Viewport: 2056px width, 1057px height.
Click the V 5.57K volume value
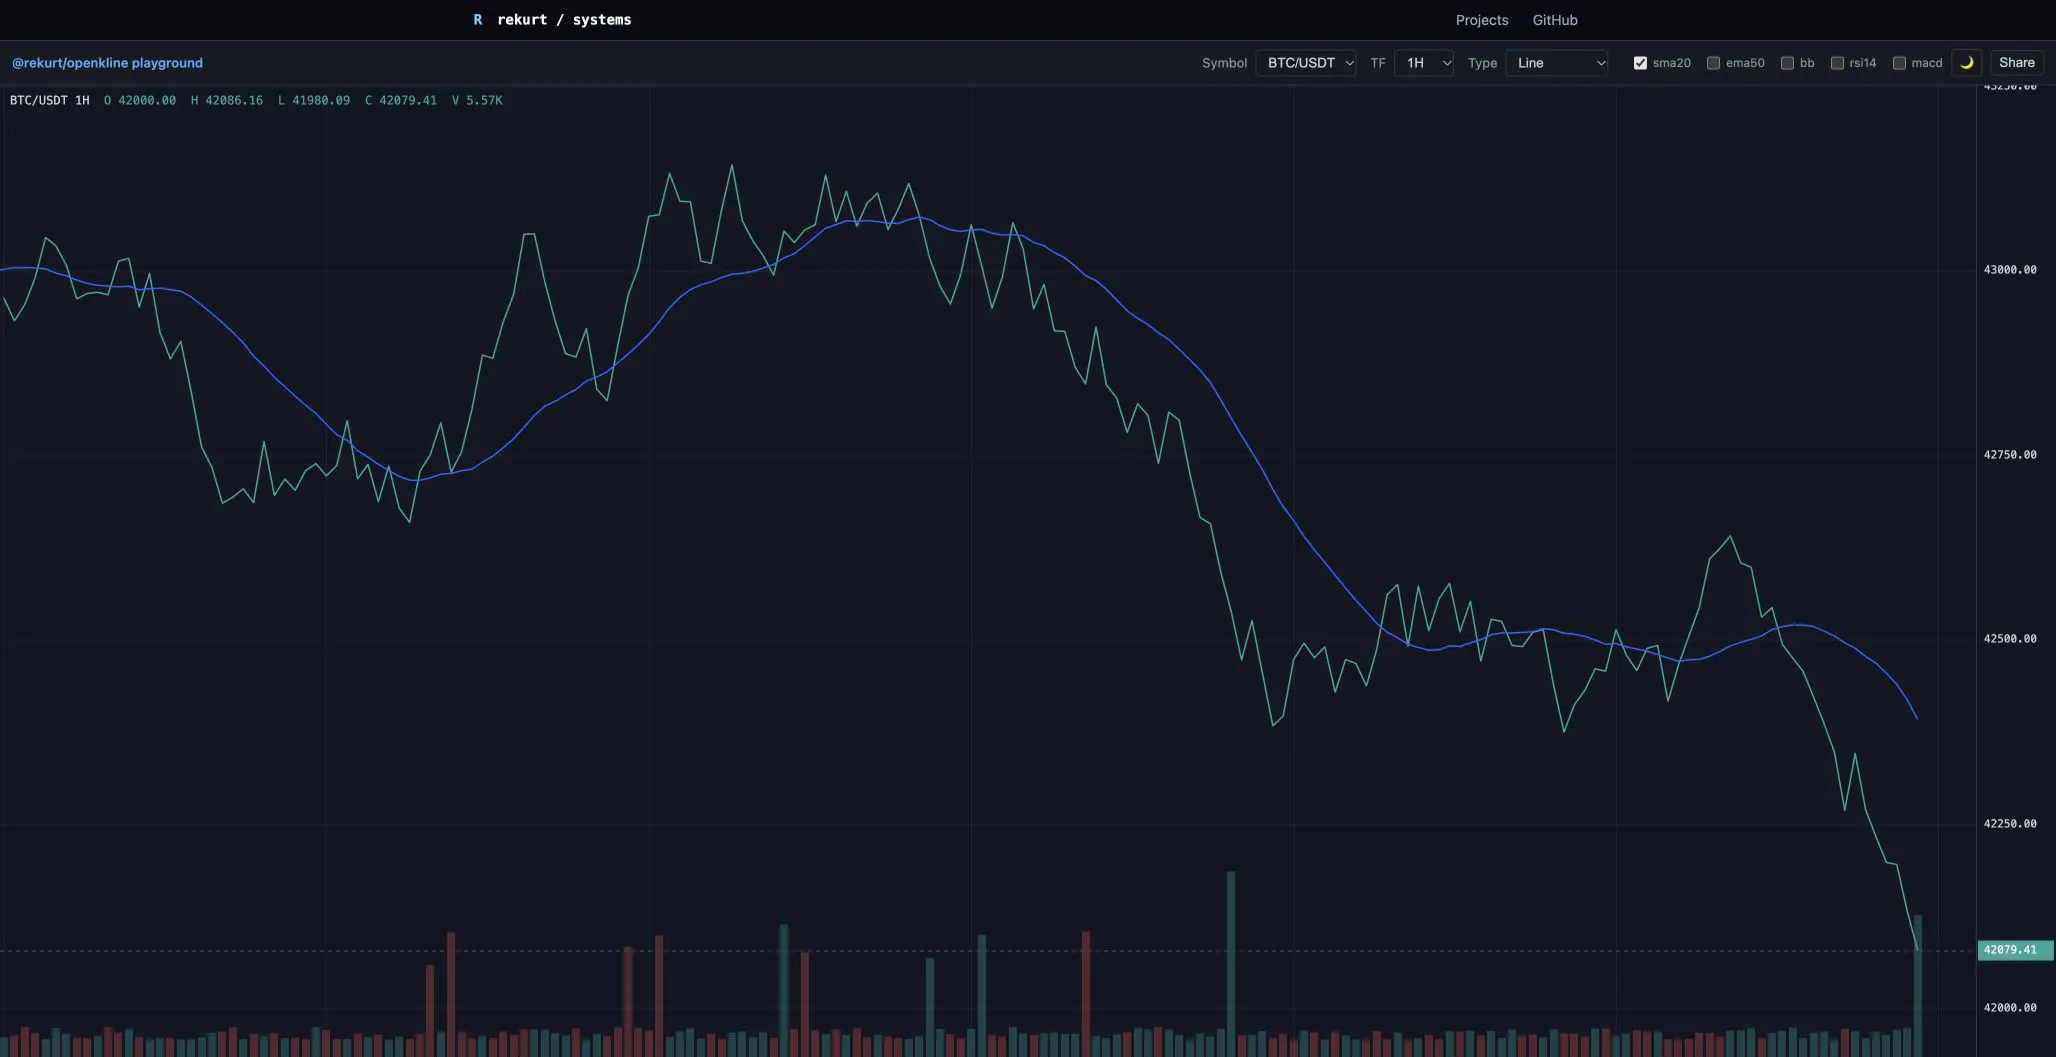coord(477,100)
